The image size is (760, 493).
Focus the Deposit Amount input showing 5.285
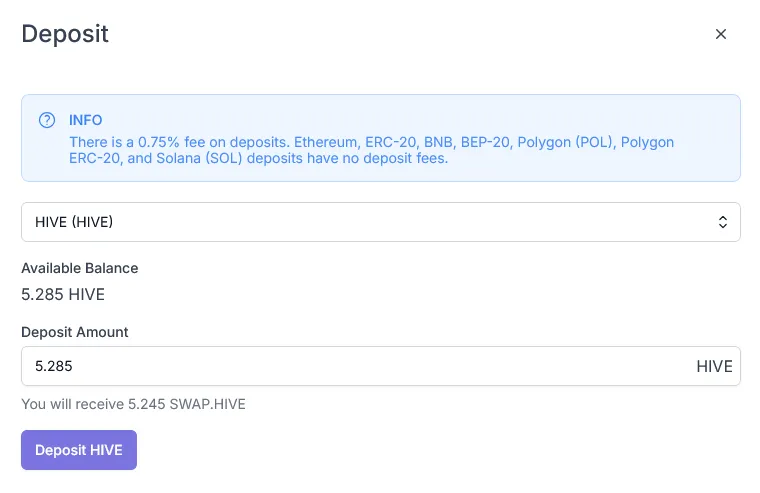[380, 366]
